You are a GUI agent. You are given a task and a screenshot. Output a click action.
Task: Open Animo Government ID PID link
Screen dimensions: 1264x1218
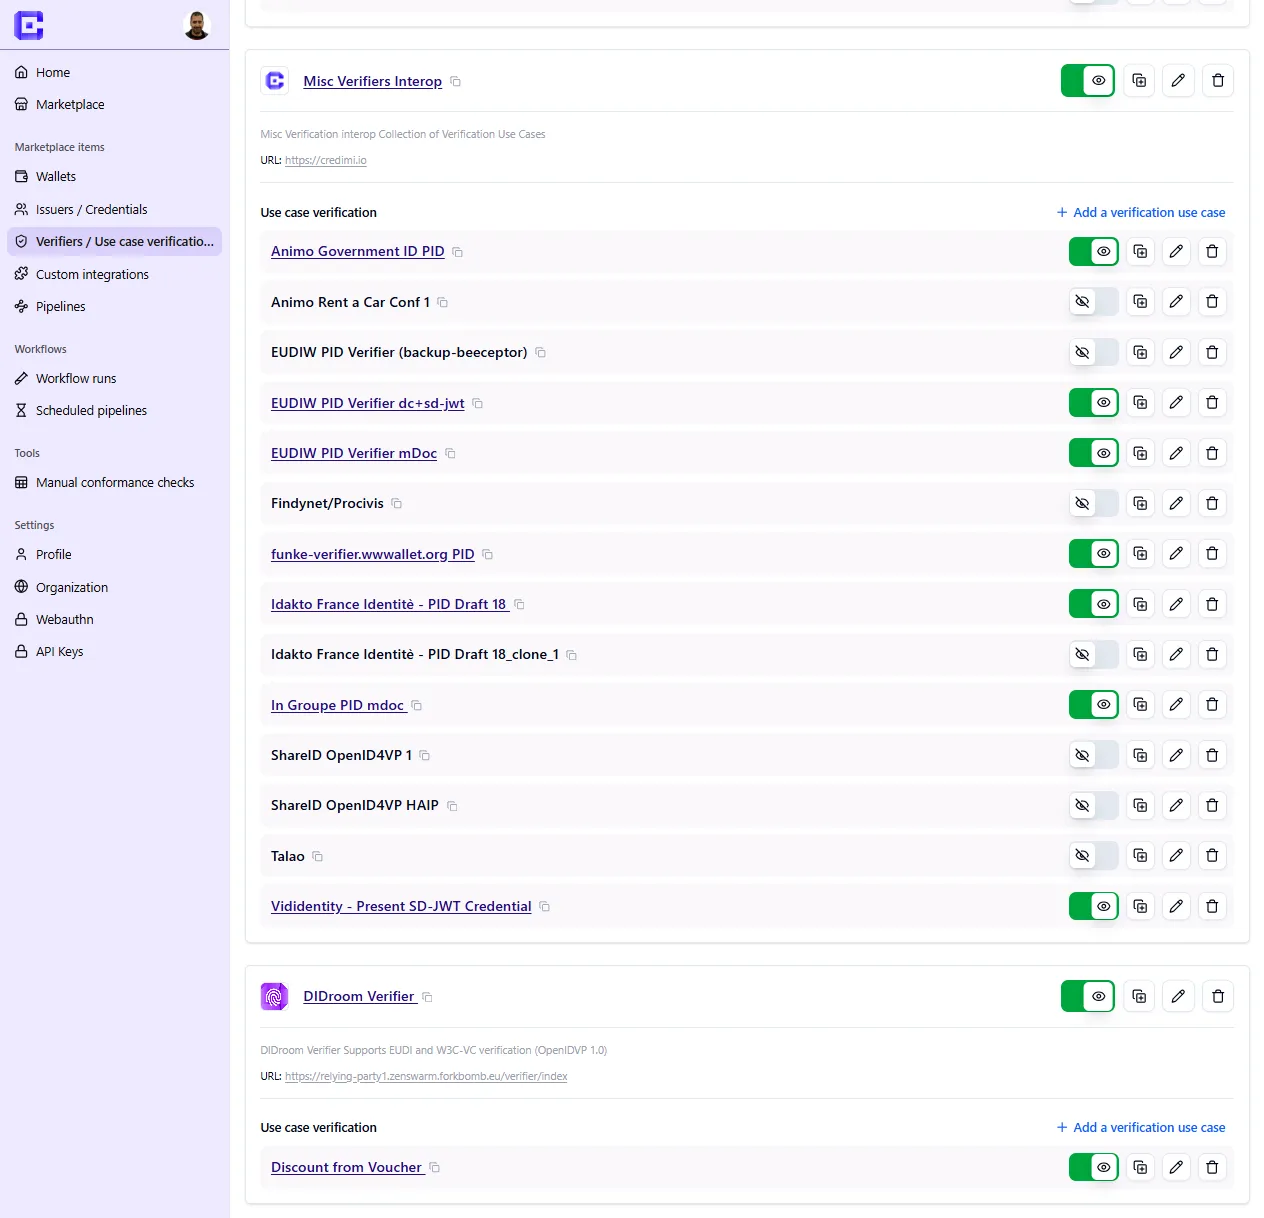coord(357,251)
